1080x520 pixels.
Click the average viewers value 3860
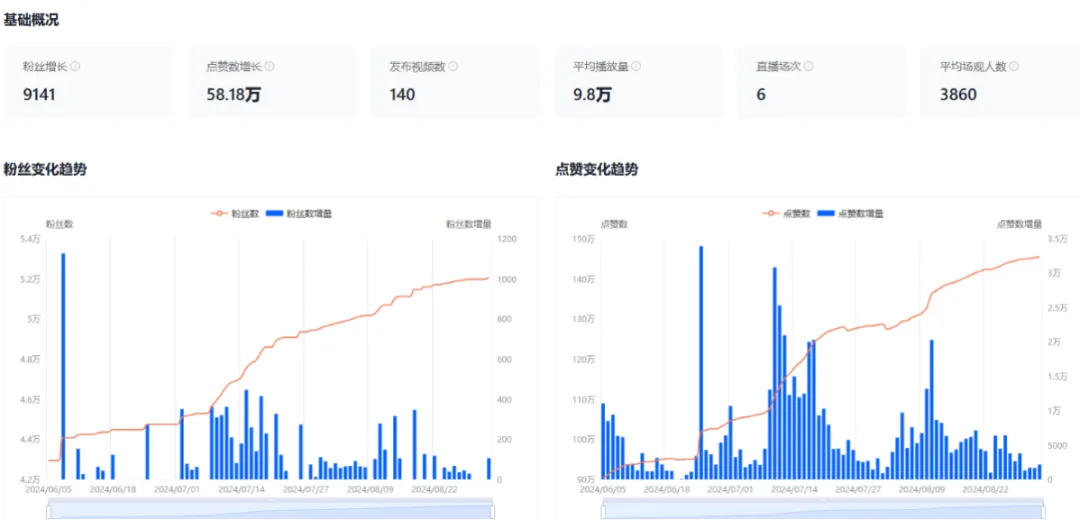click(958, 95)
